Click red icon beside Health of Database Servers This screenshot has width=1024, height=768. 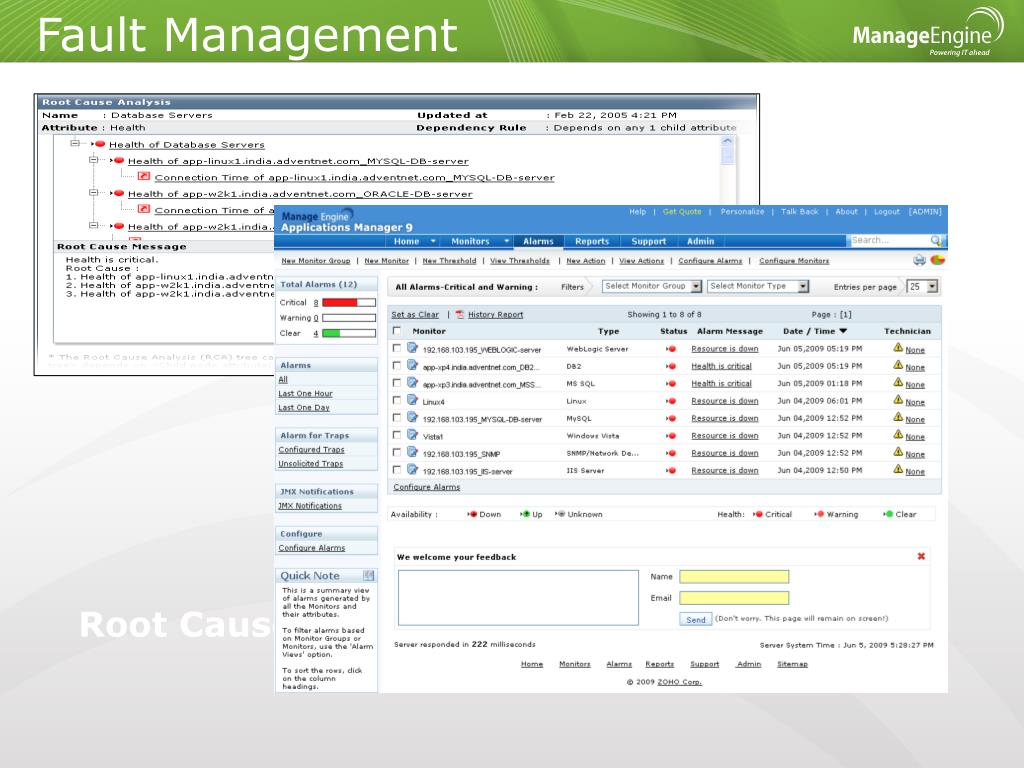99,144
